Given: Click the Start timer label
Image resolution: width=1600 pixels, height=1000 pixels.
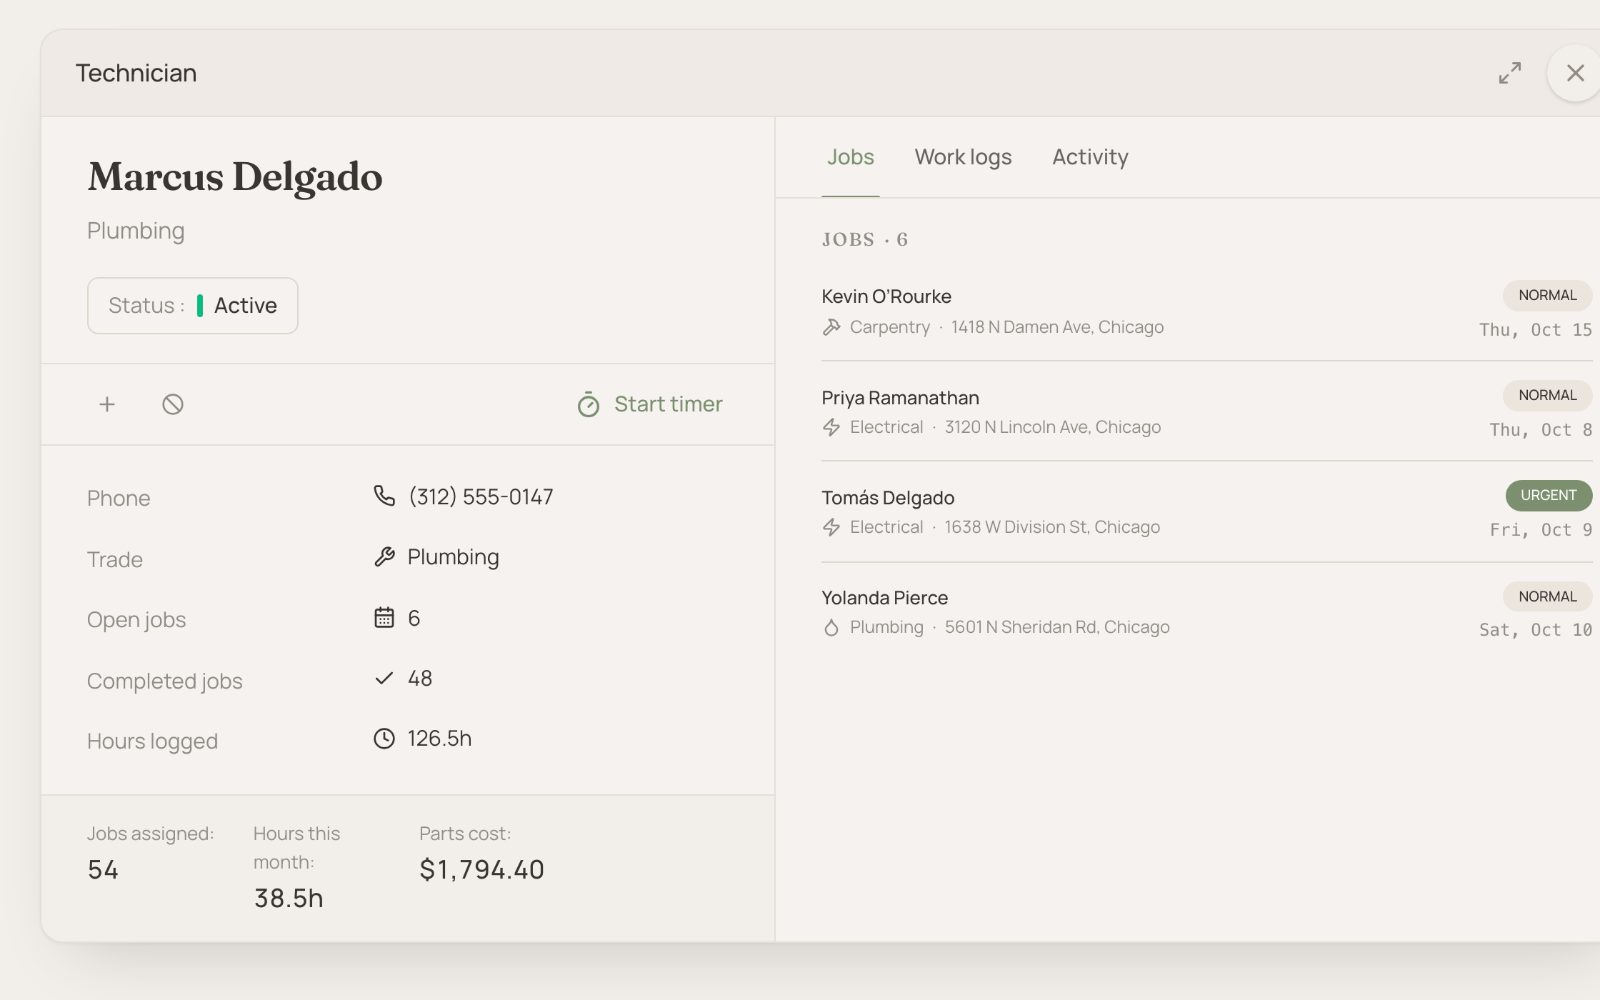Looking at the screenshot, I should tap(668, 404).
